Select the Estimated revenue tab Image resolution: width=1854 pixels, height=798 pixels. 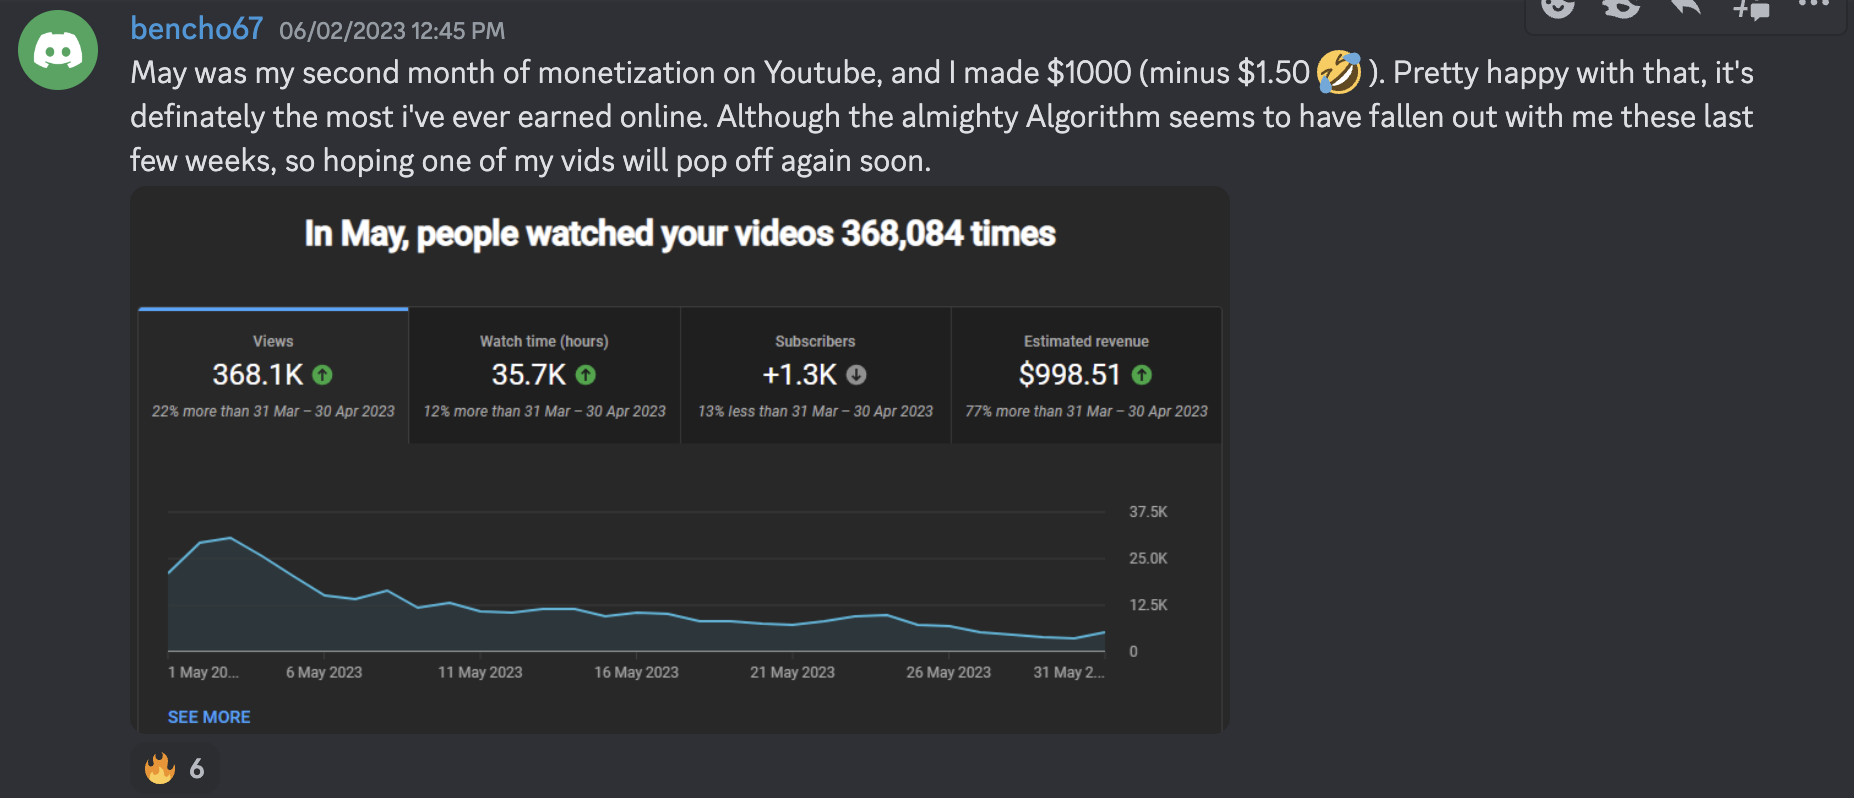(x=1086, y=375)
